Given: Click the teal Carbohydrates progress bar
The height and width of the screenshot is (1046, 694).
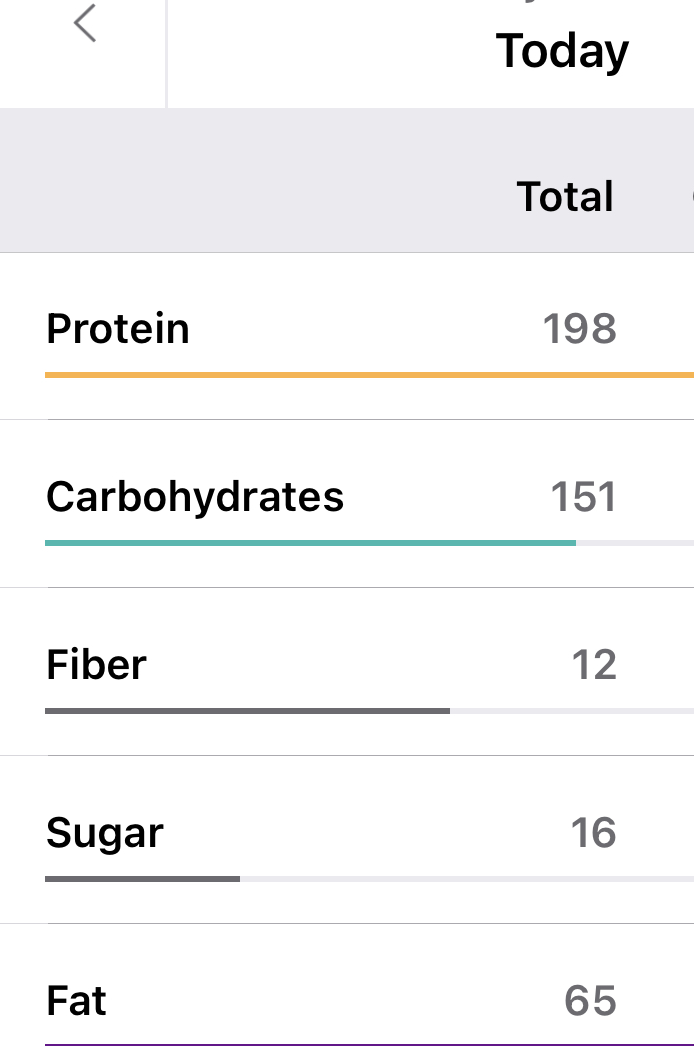Looking at the screenshot, I should pyautogui.click(x=310, y=543).
